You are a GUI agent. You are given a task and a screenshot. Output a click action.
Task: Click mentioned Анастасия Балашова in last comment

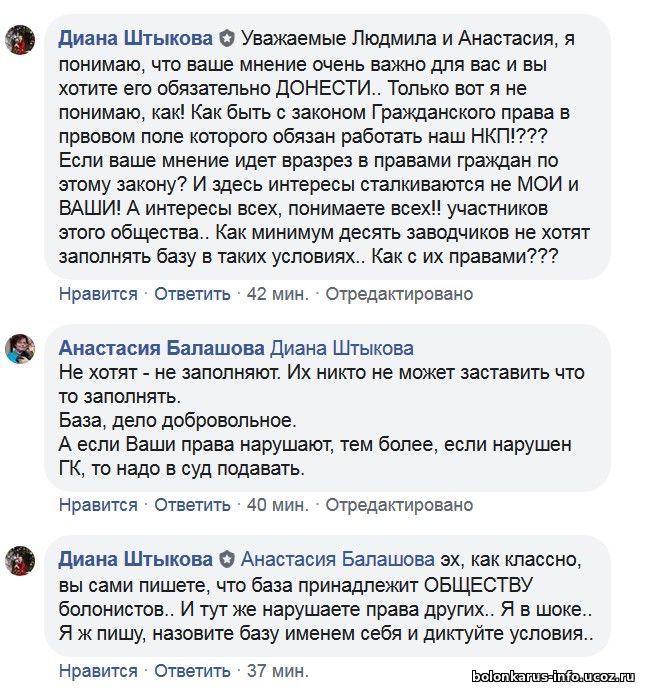point(338,560)
